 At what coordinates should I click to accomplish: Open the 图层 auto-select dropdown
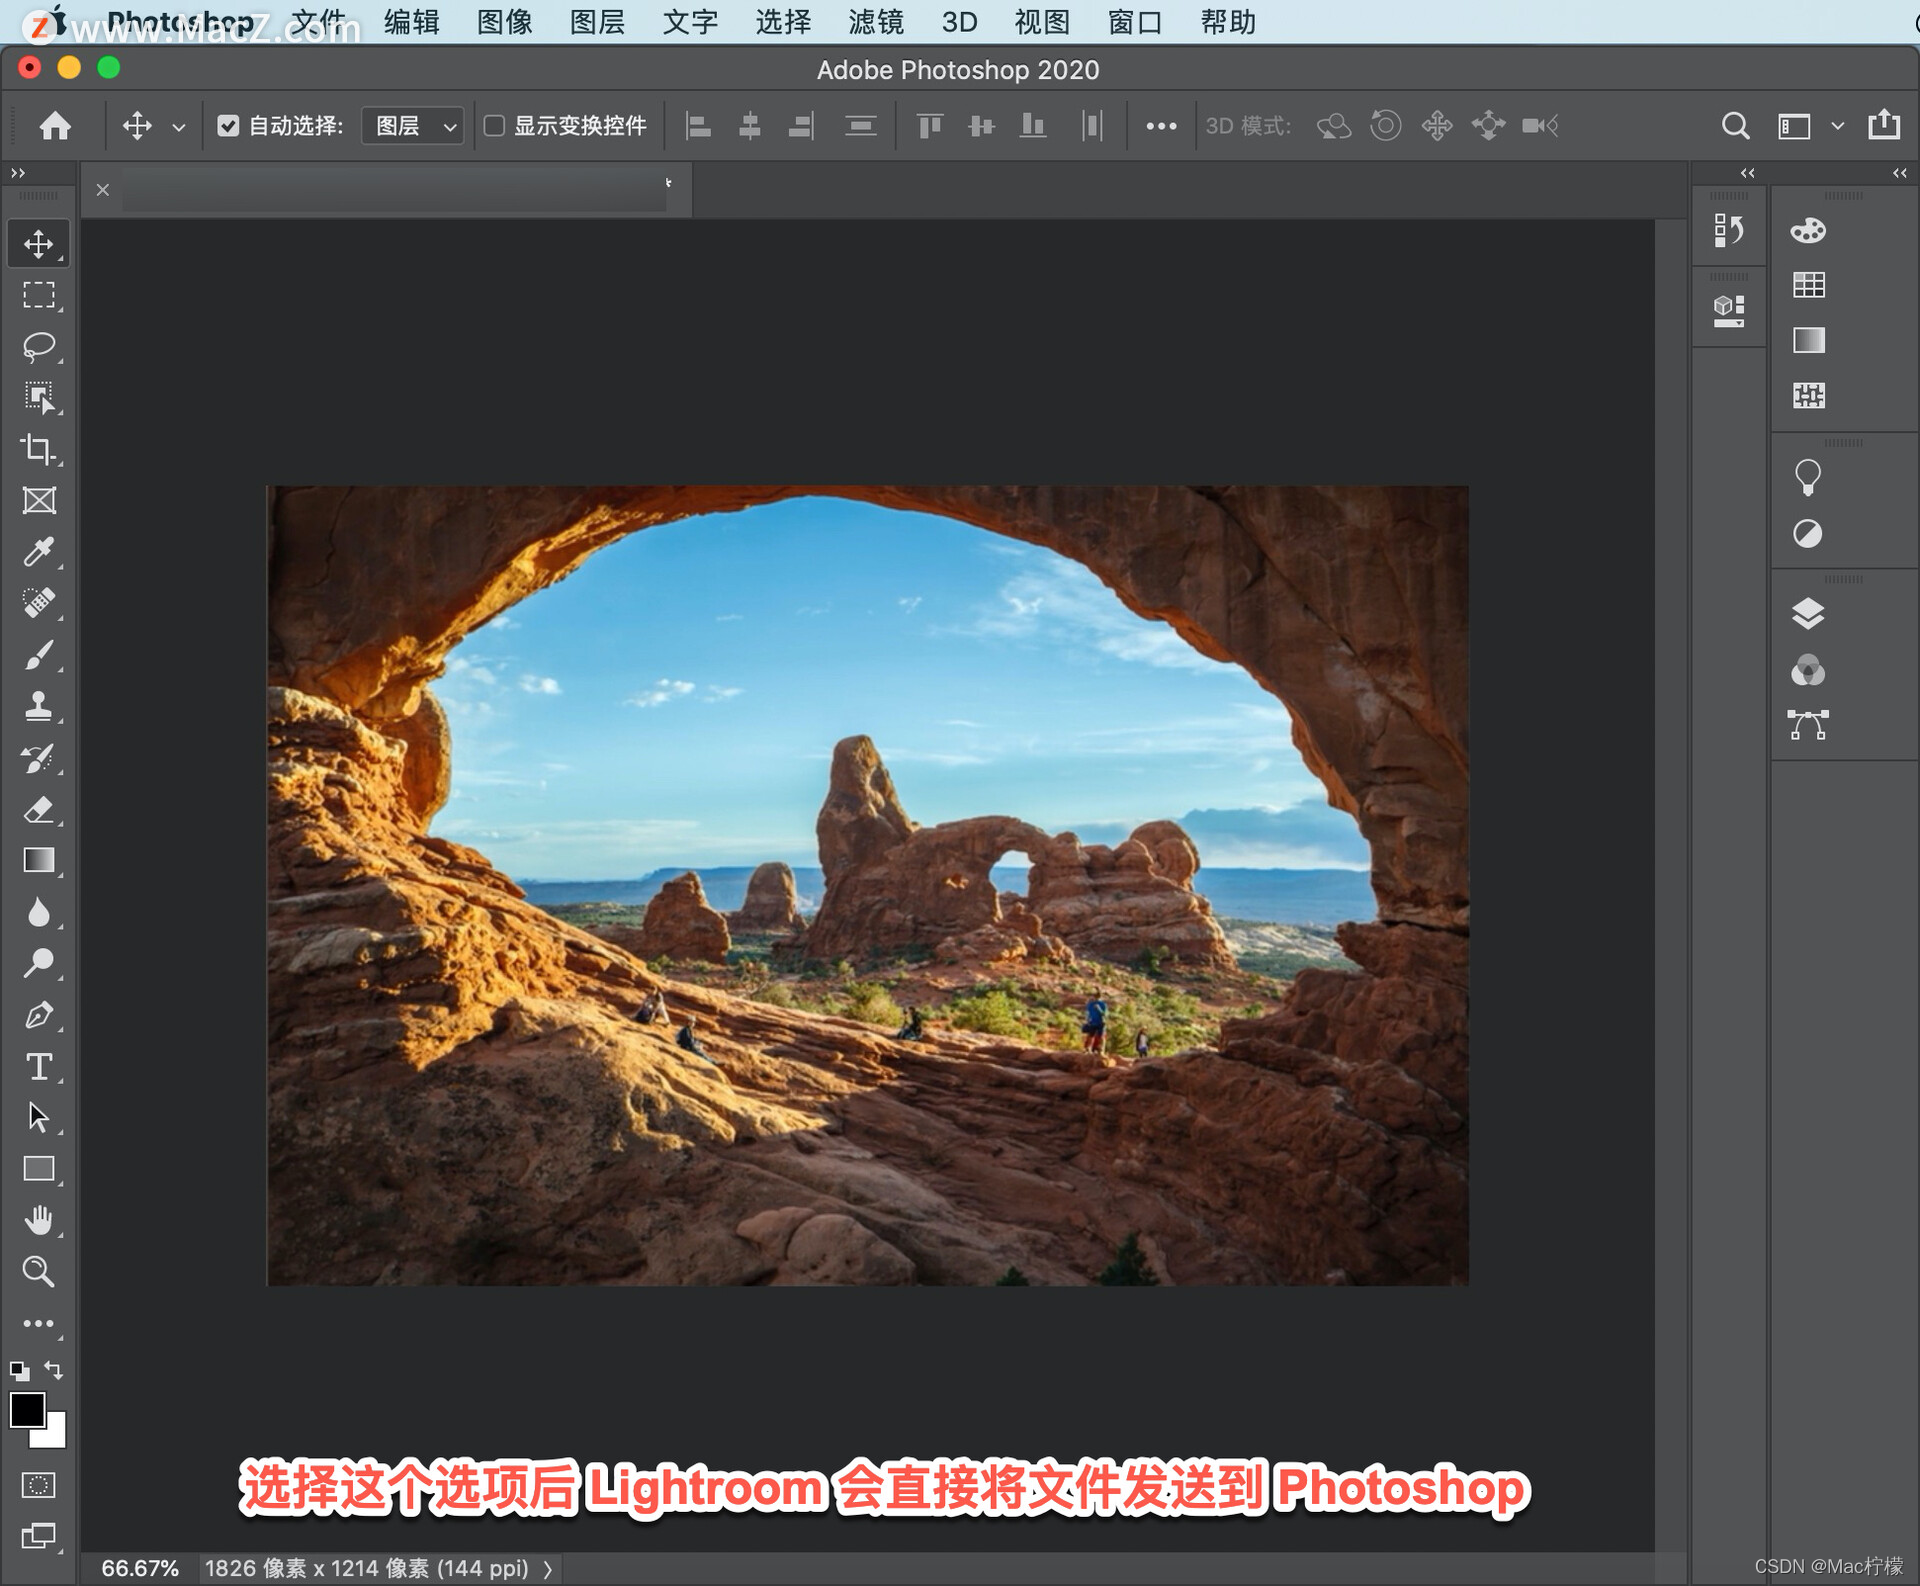pos(412,126)
